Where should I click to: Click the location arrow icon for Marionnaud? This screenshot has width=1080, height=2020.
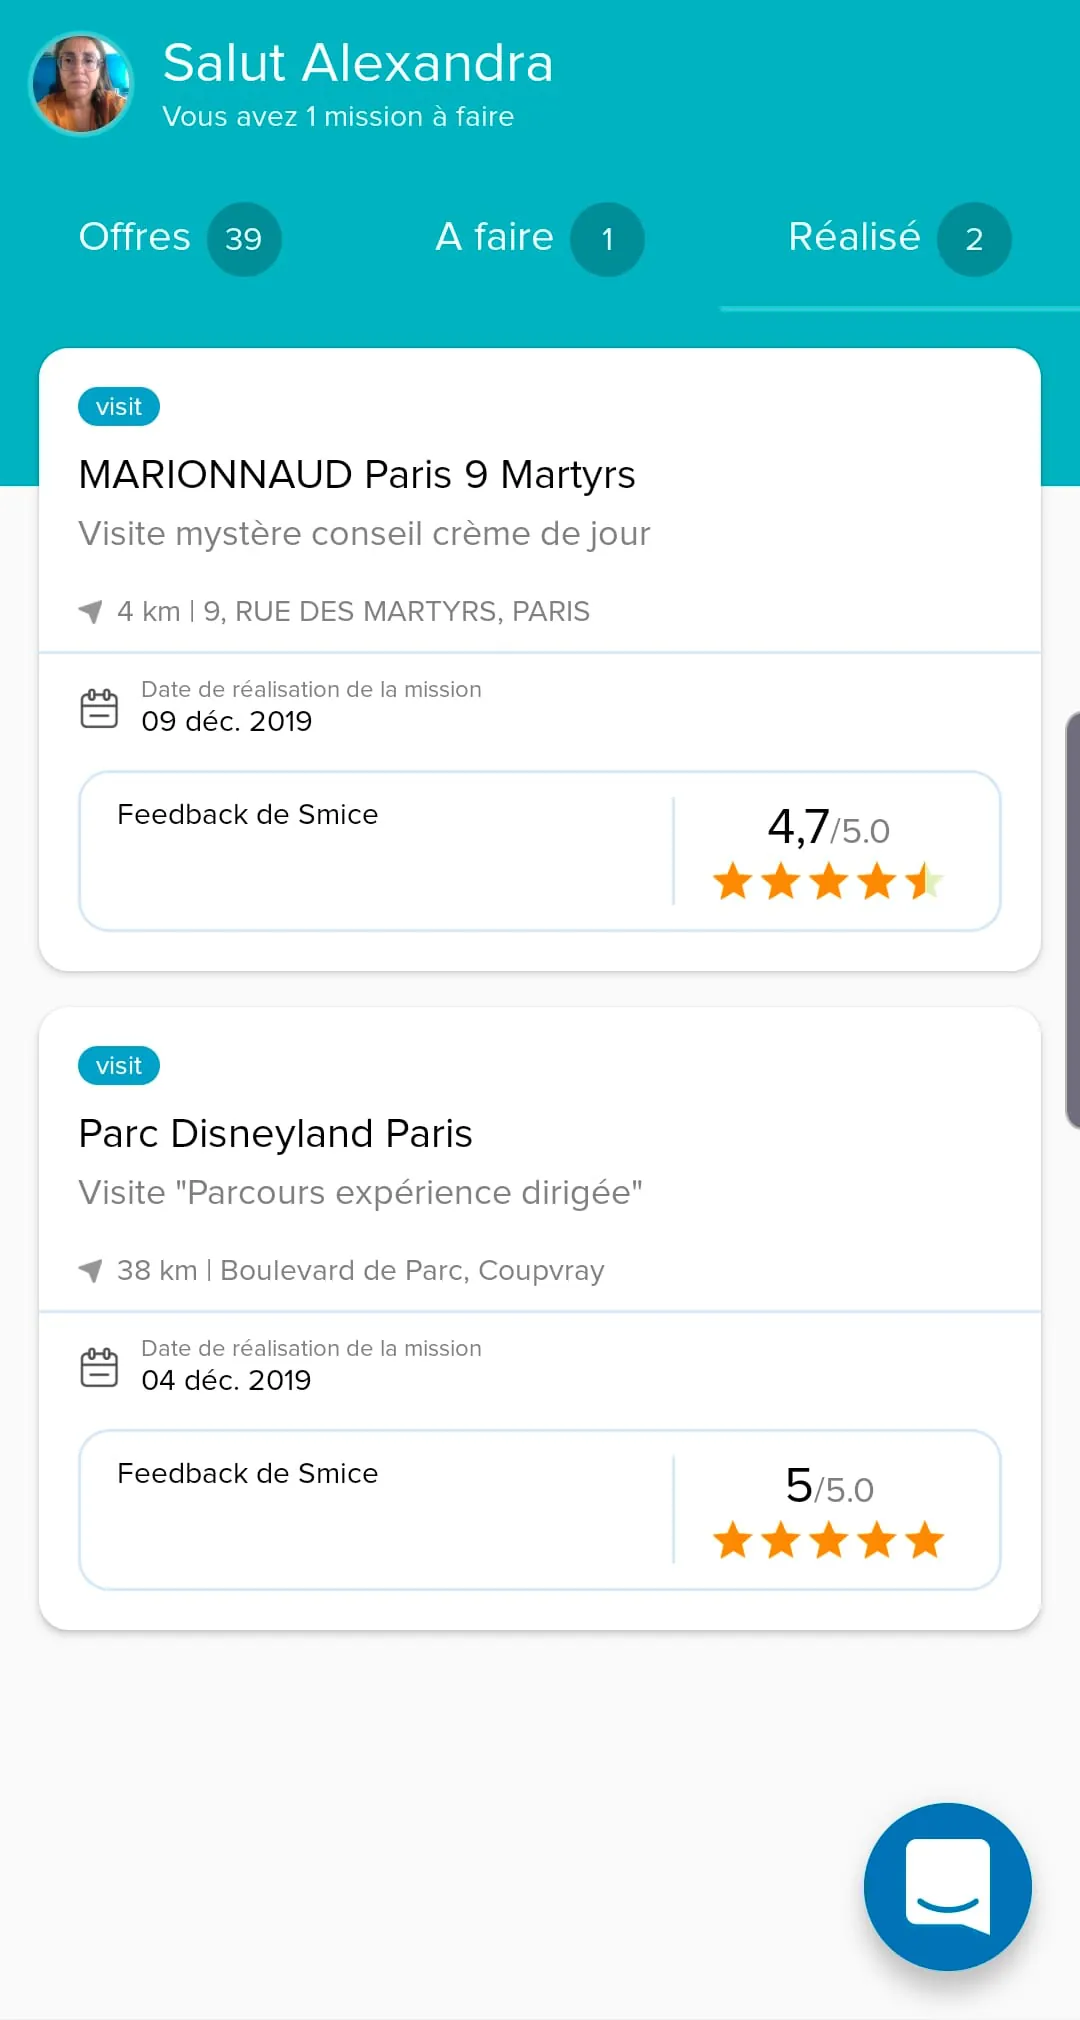tap(91, 611)
